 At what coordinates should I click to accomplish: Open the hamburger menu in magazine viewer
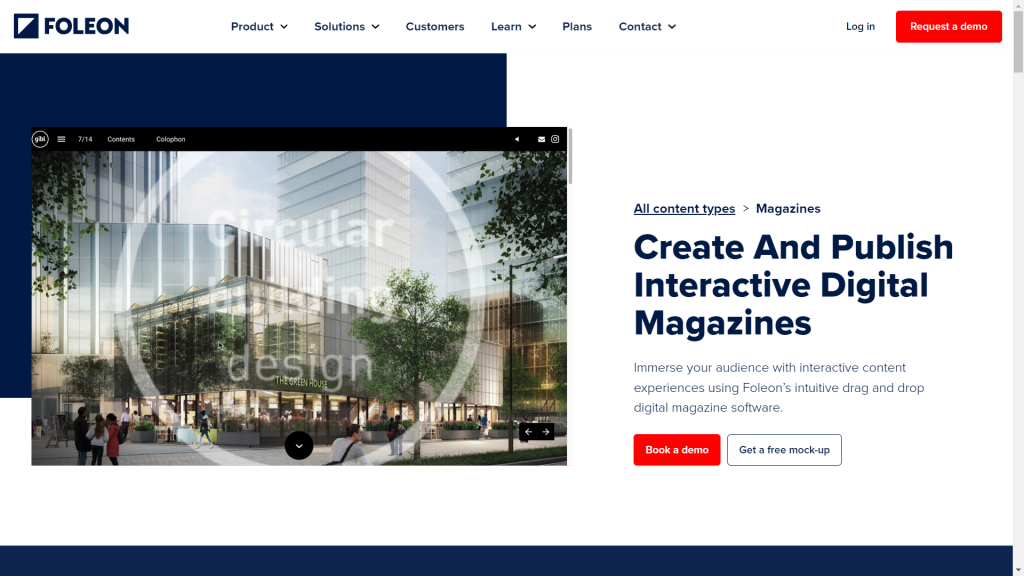tap(61, 139)
